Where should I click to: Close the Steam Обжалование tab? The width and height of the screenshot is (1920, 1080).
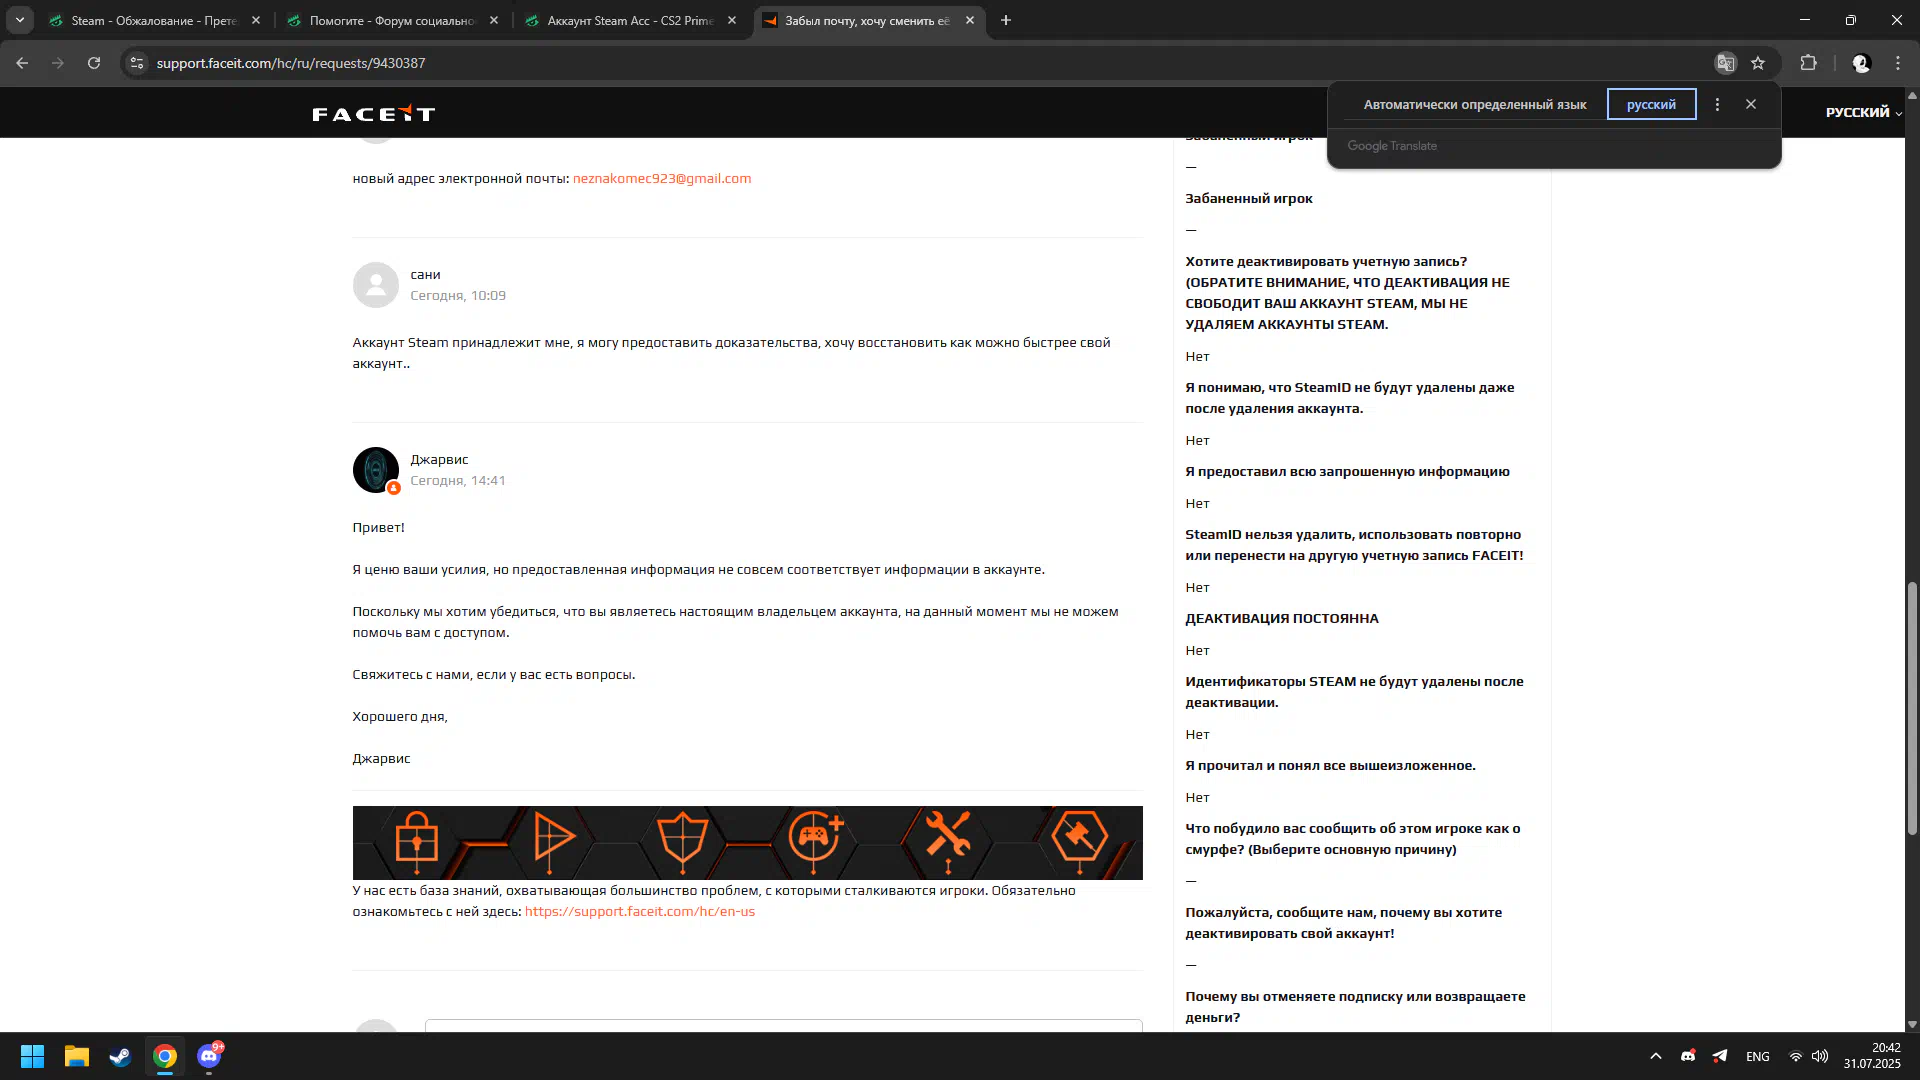tap(256, 20)
